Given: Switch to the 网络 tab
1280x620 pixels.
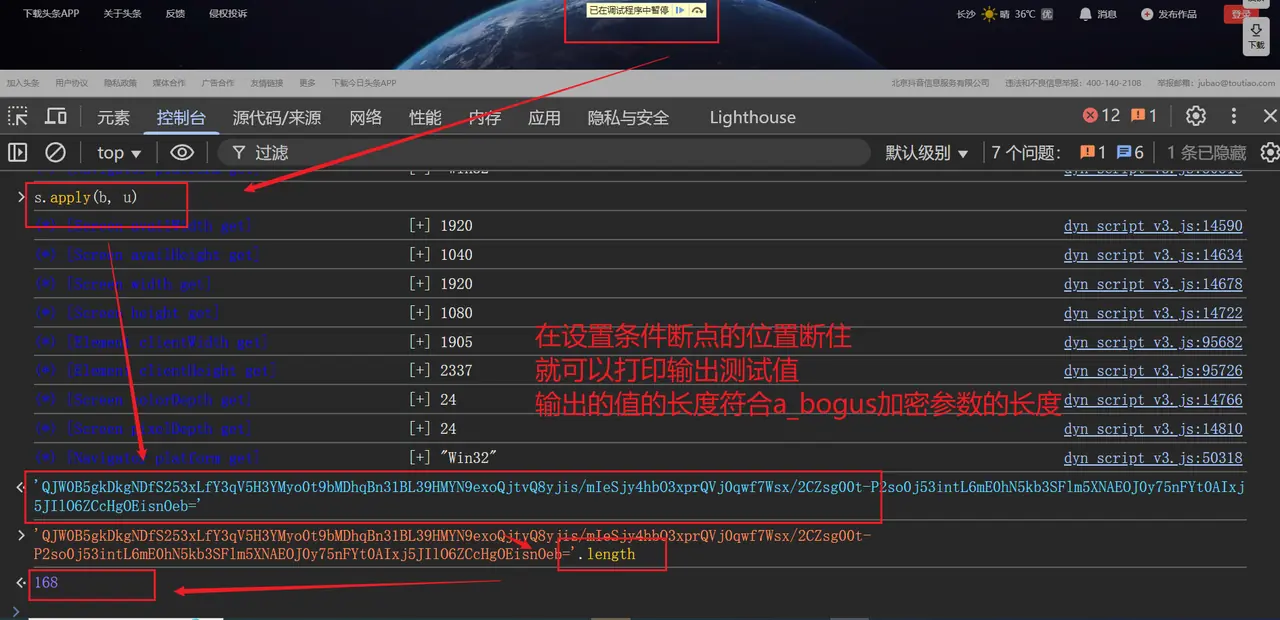Looking at the screenshot, I should click(x=365, y=117).
